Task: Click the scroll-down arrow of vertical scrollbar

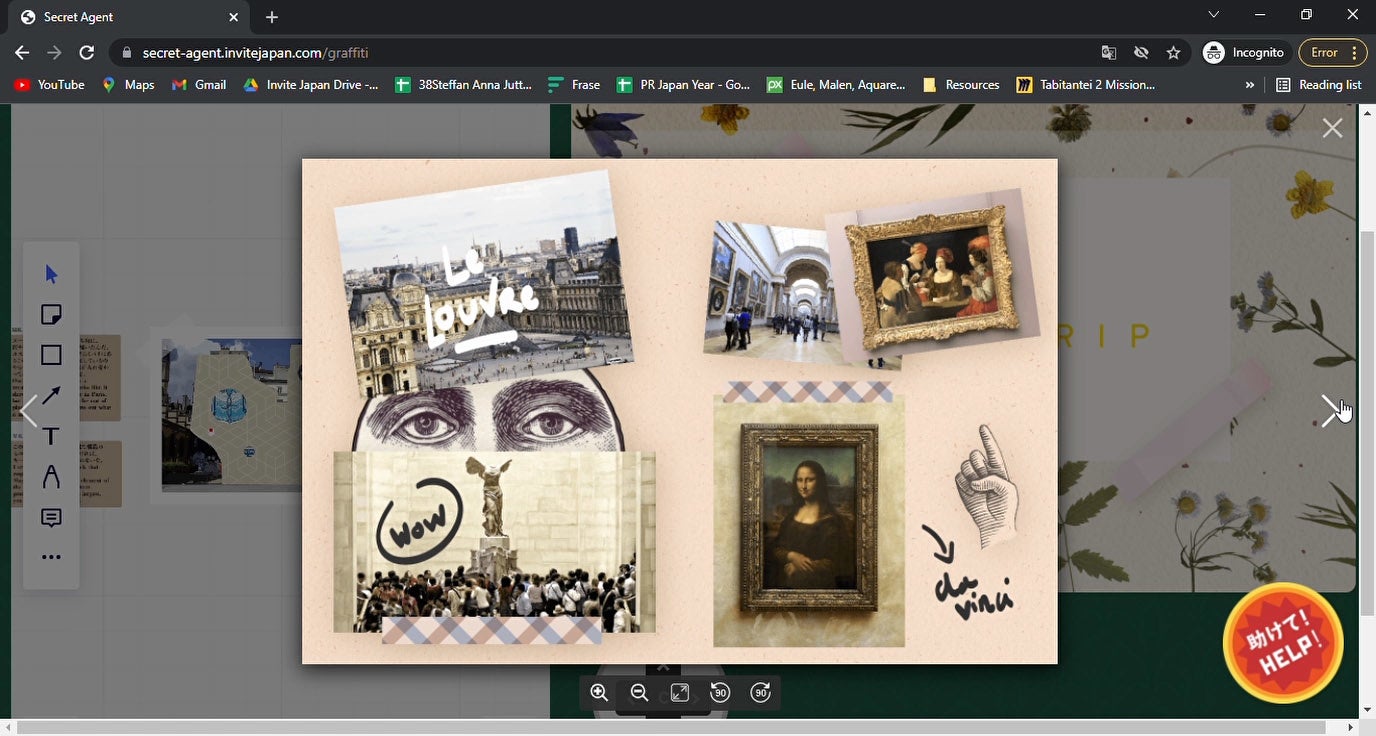Action: pos(1367,710)
